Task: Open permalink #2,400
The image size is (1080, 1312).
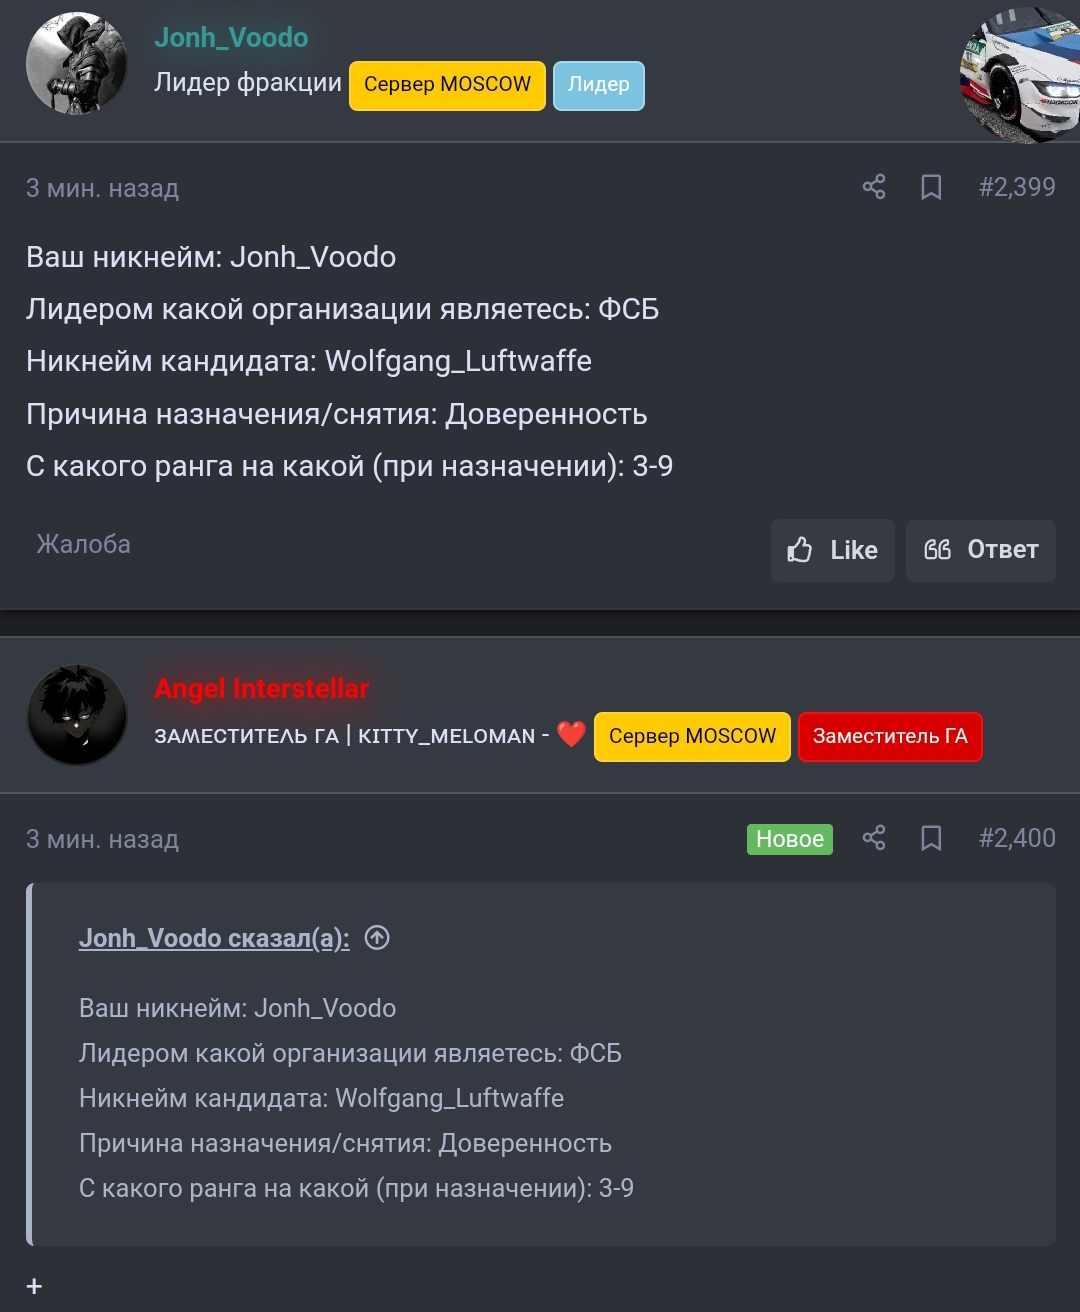Action: 1017,838
